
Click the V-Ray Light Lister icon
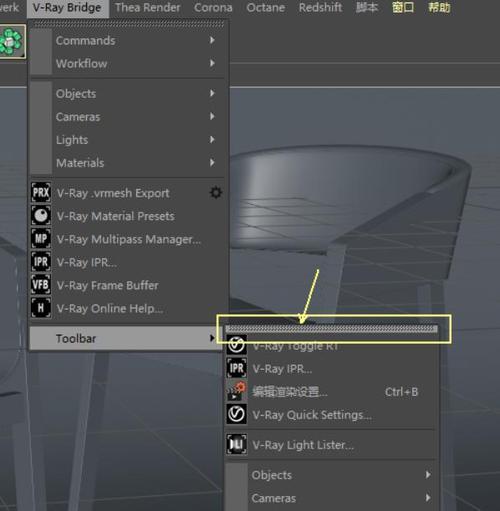[x=236, y=444]
